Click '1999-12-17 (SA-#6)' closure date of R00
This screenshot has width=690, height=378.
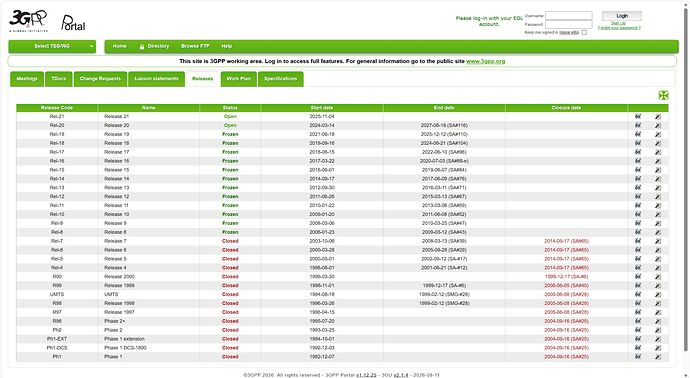(566, 277)
